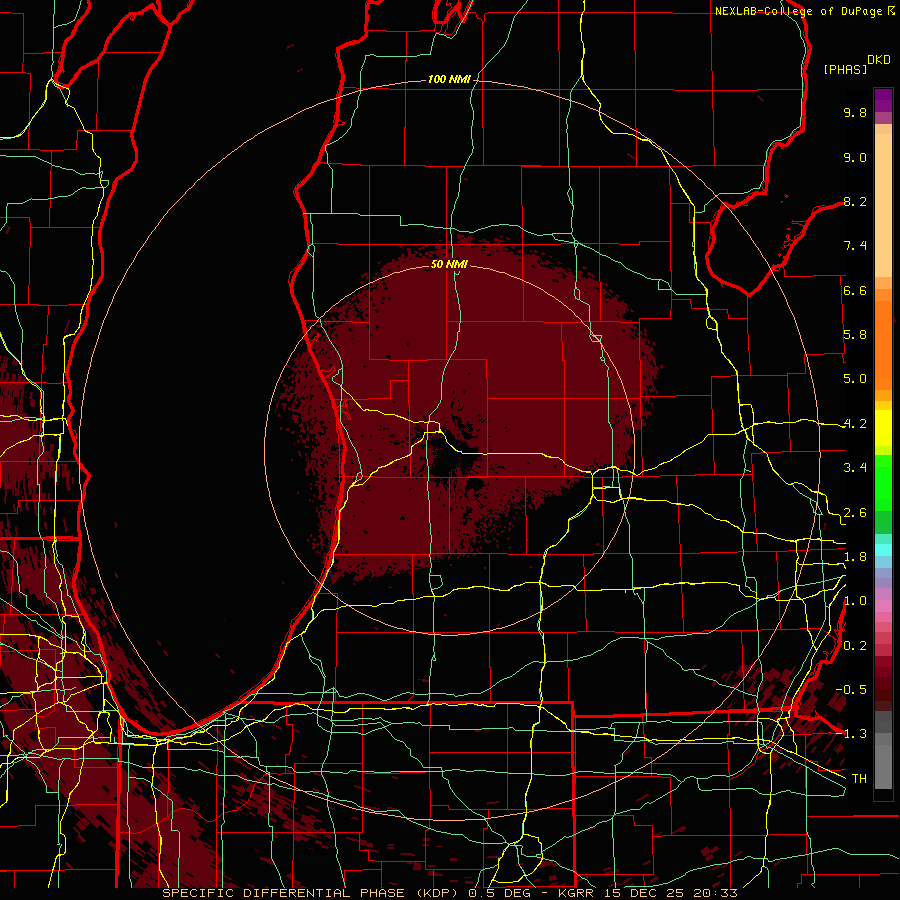The image size is (900, 900).
Task: Click the DKD legend title
Action: [x=879, y=60]
